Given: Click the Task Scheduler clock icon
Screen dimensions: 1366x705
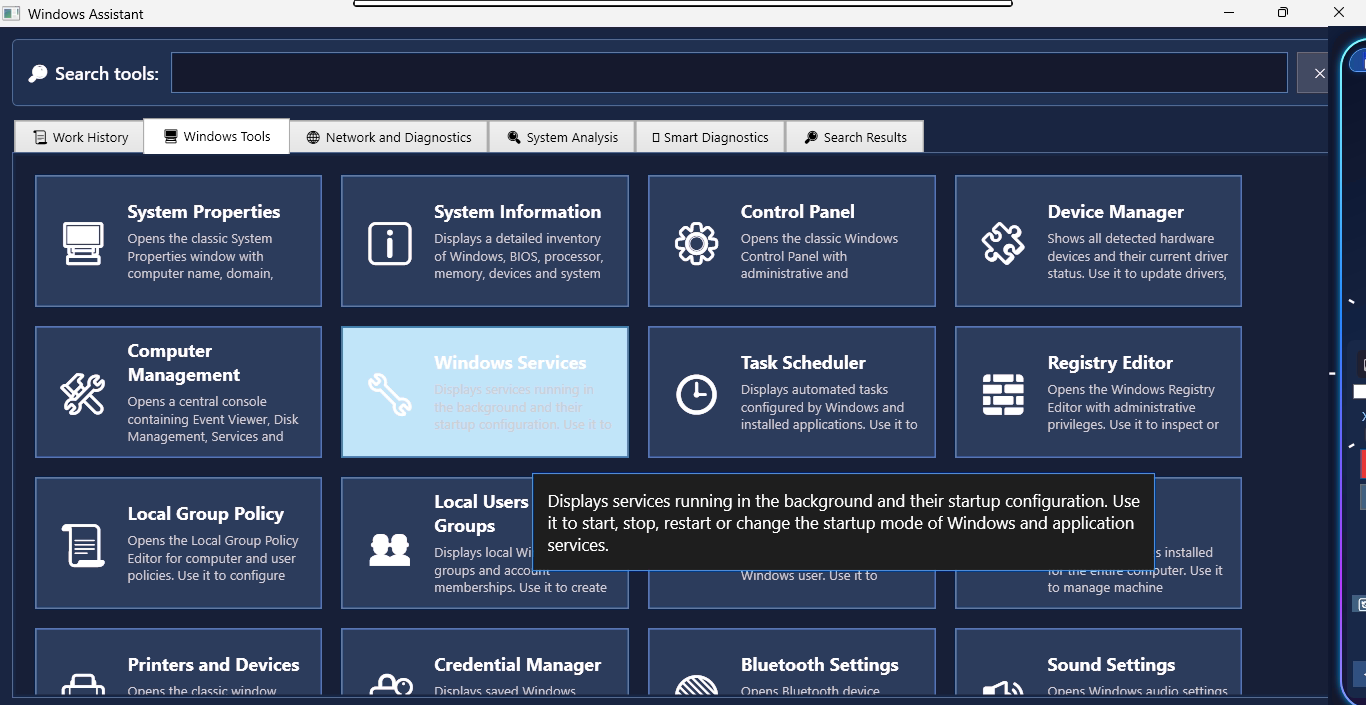Looking at the screenshot, I should (696, 394).
